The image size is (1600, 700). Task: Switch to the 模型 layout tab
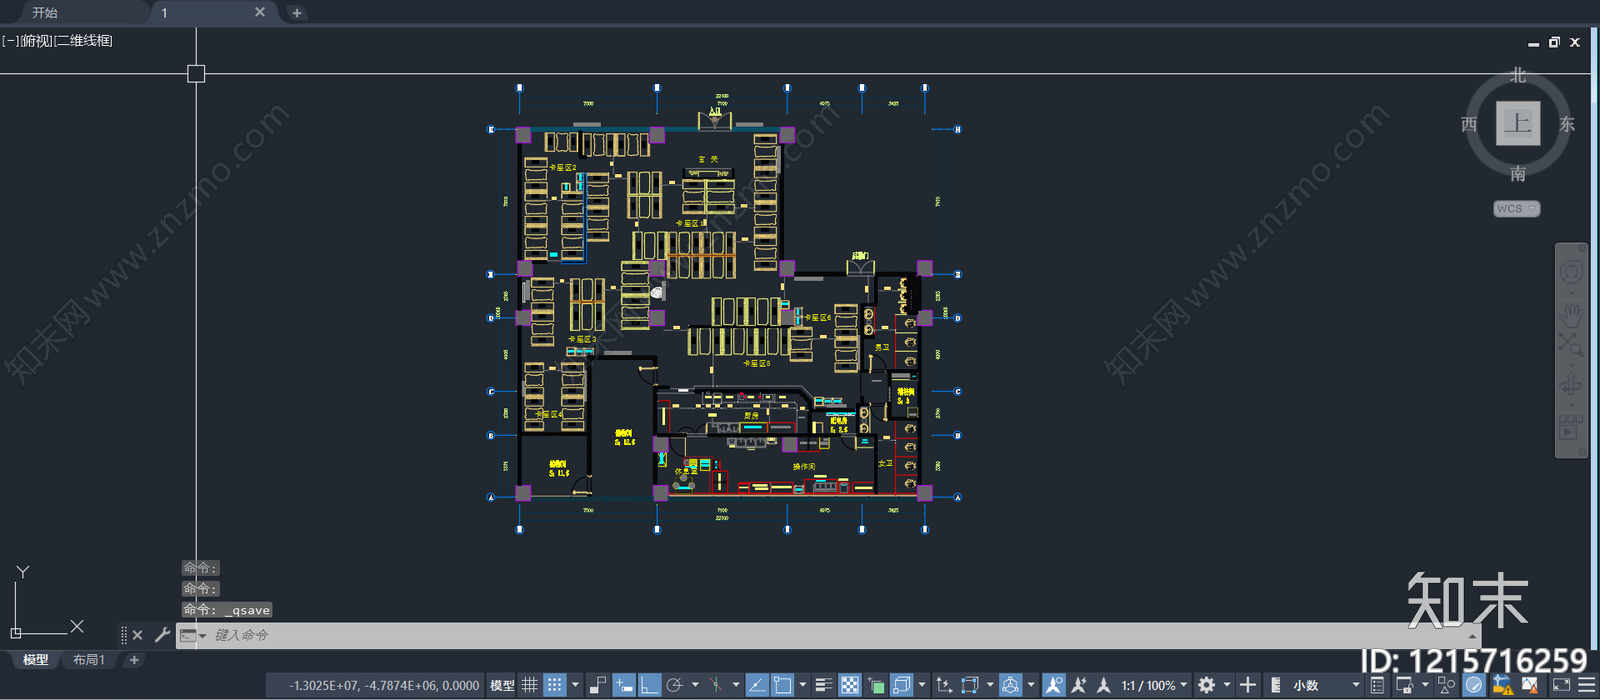pyautogui.click(x=36, y=660)
